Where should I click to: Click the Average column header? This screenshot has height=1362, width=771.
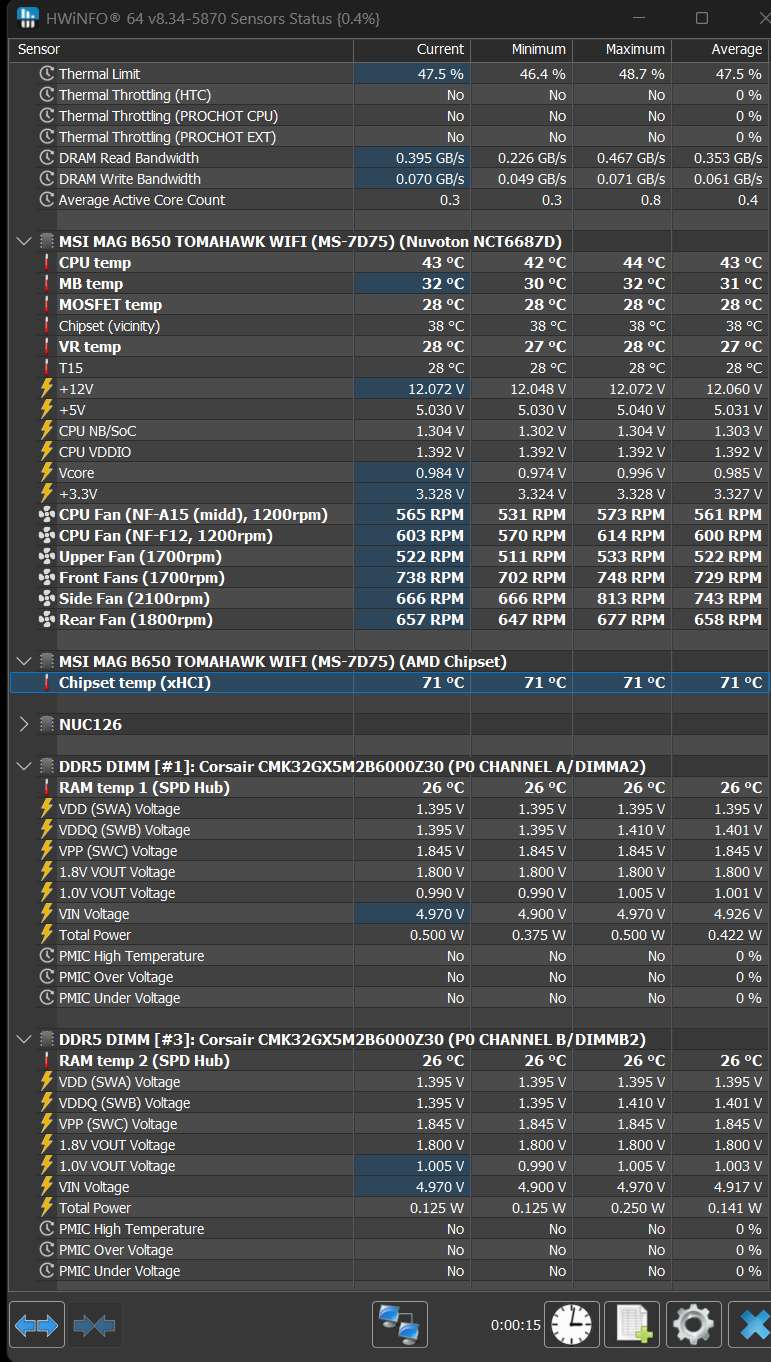click(720, 49)
